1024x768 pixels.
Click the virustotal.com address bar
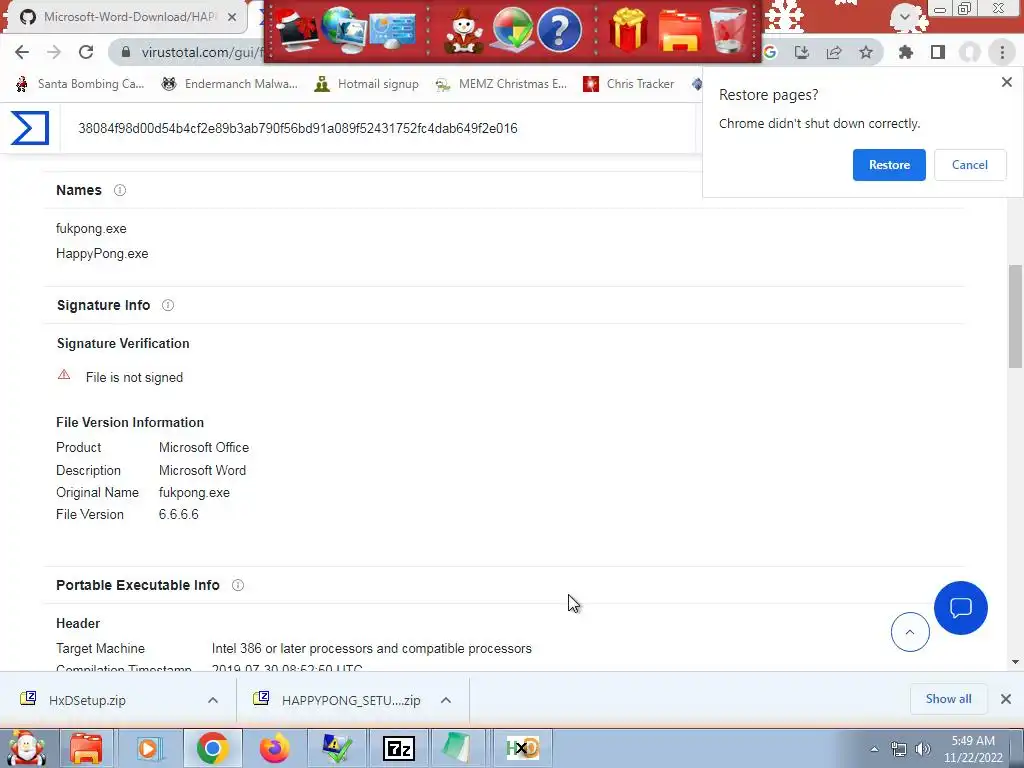coord(201,52)
